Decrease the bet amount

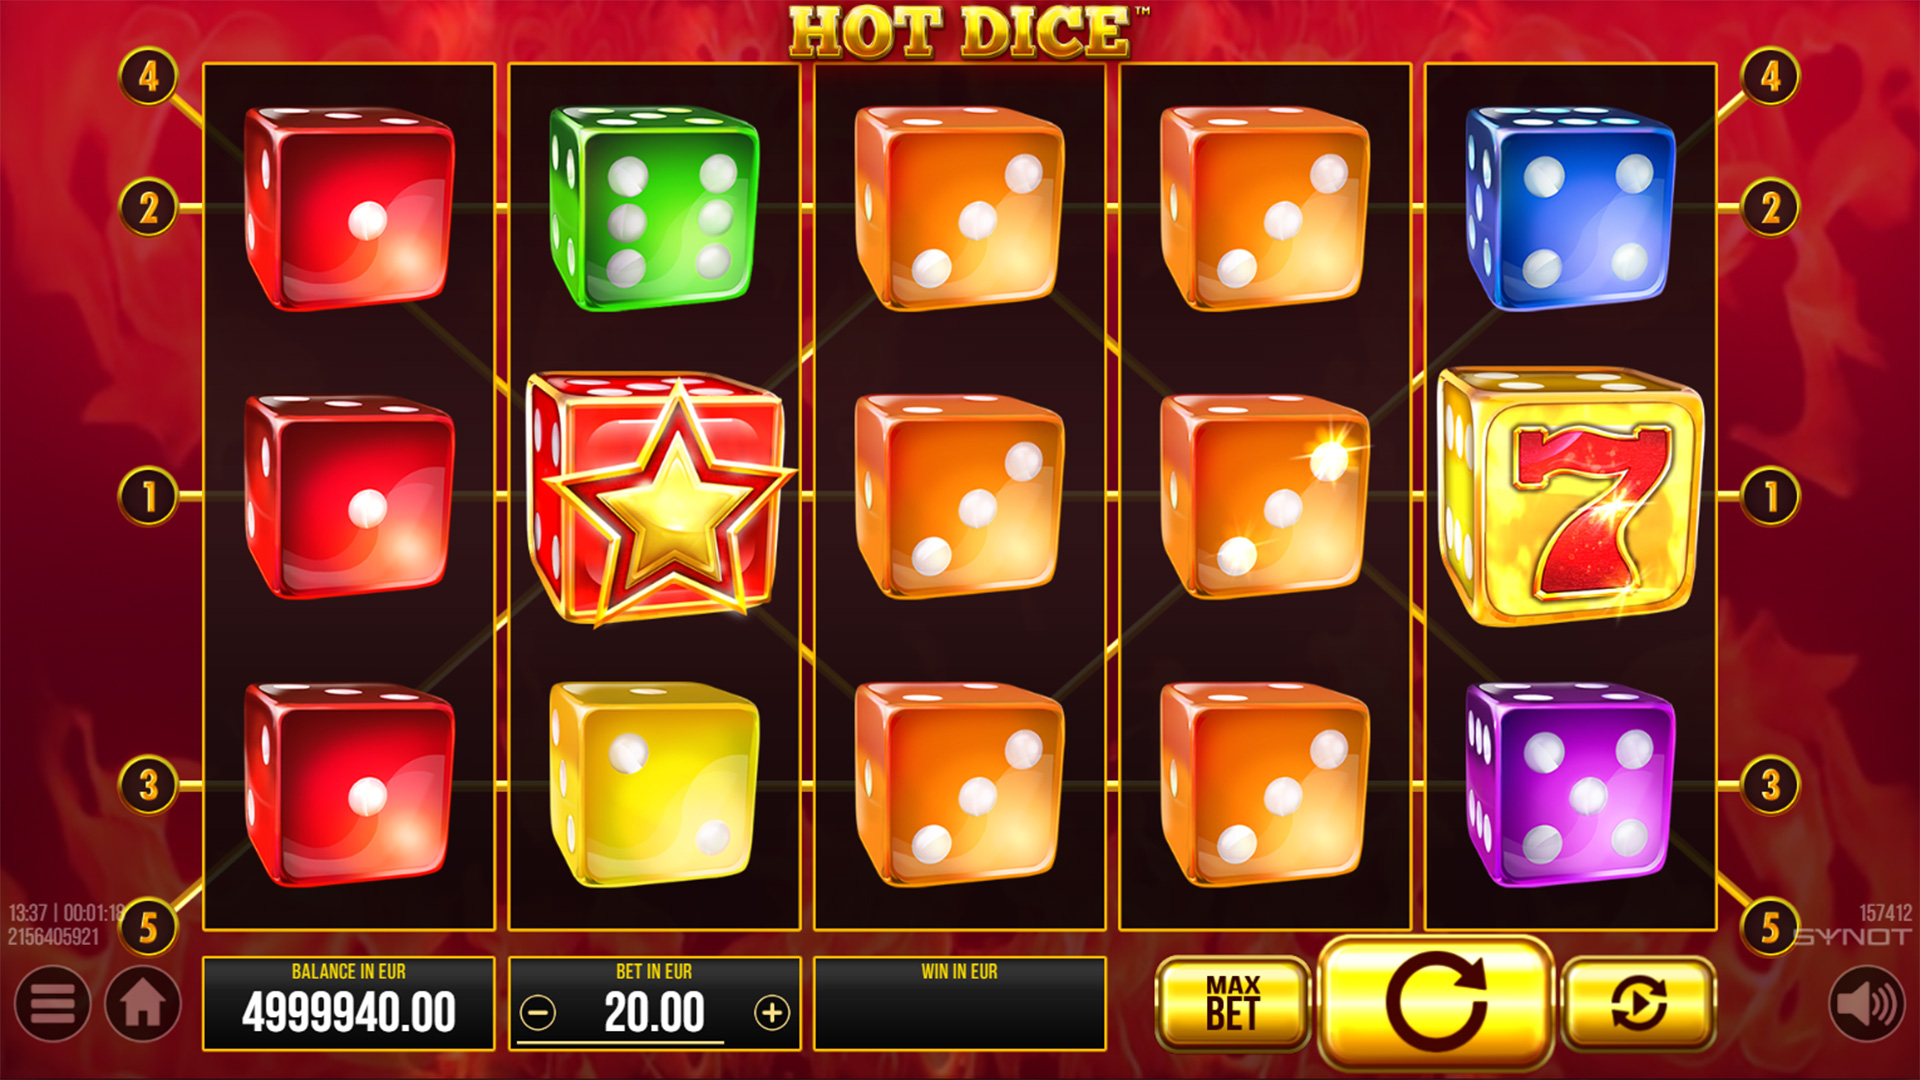point(538,1013)
